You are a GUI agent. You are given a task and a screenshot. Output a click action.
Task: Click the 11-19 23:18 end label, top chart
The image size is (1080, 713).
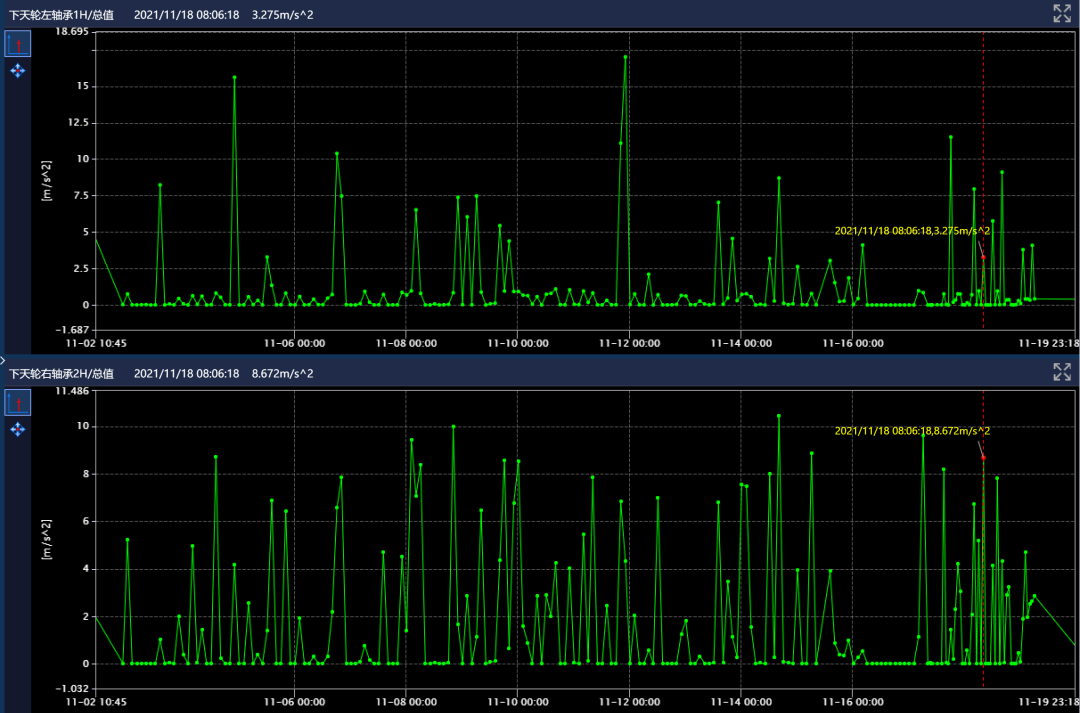coord(1048,342)
